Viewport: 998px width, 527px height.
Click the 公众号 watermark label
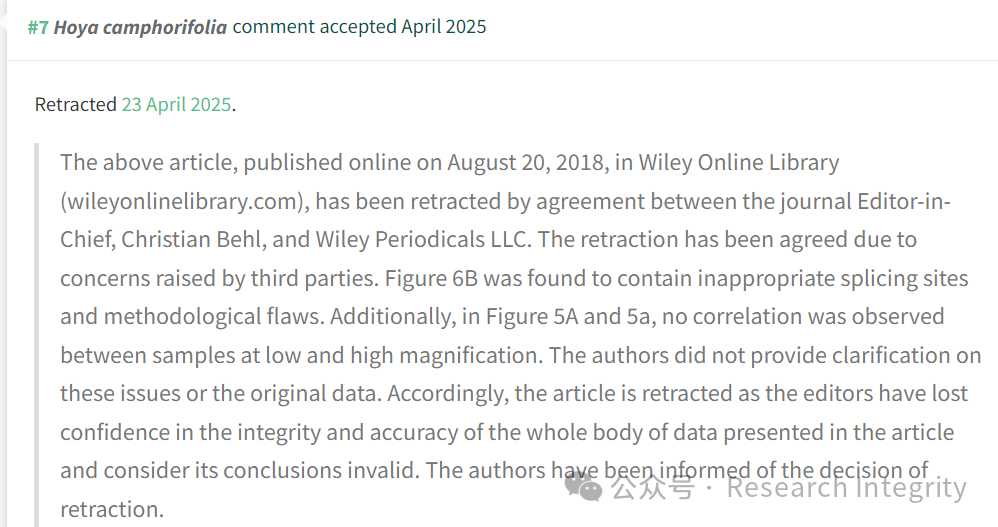[x=653, y=488]
